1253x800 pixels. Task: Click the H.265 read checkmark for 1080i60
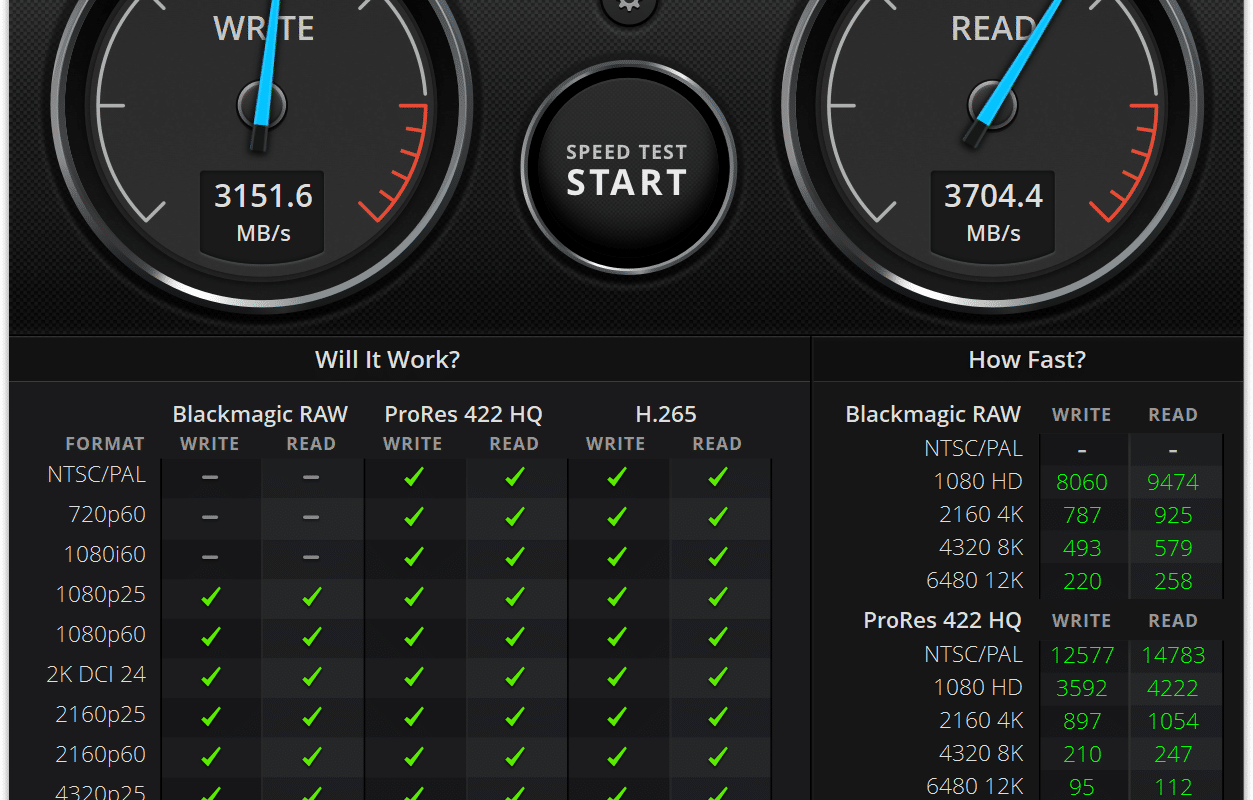tap(717, 557)
